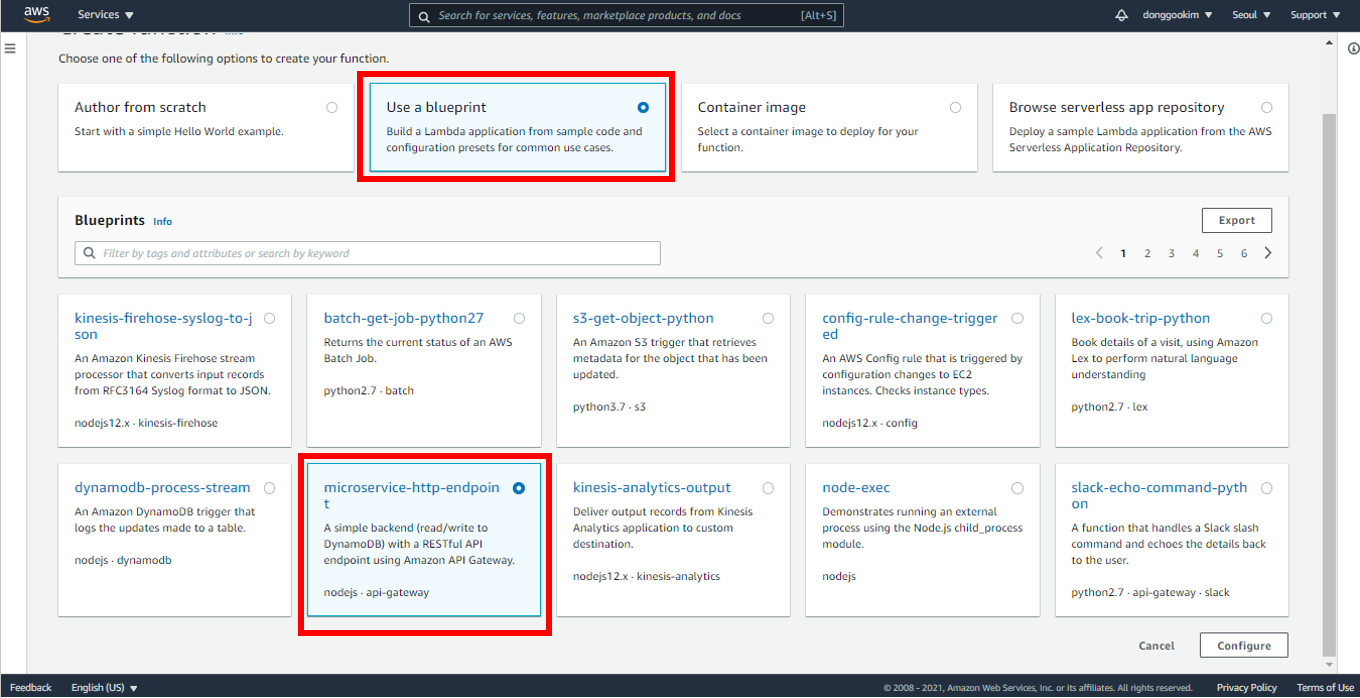Click the vertical page scrollbar
The height and width of the screenshot is (698, 1360).
(x=1329, y=385)
